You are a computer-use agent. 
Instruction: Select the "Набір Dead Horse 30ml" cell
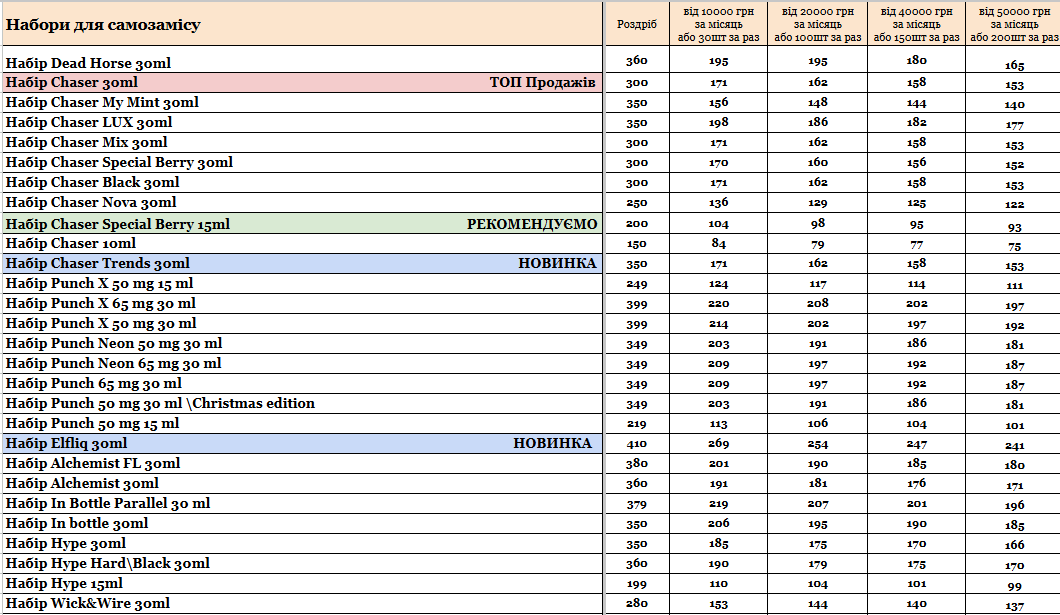click(88, 63)
